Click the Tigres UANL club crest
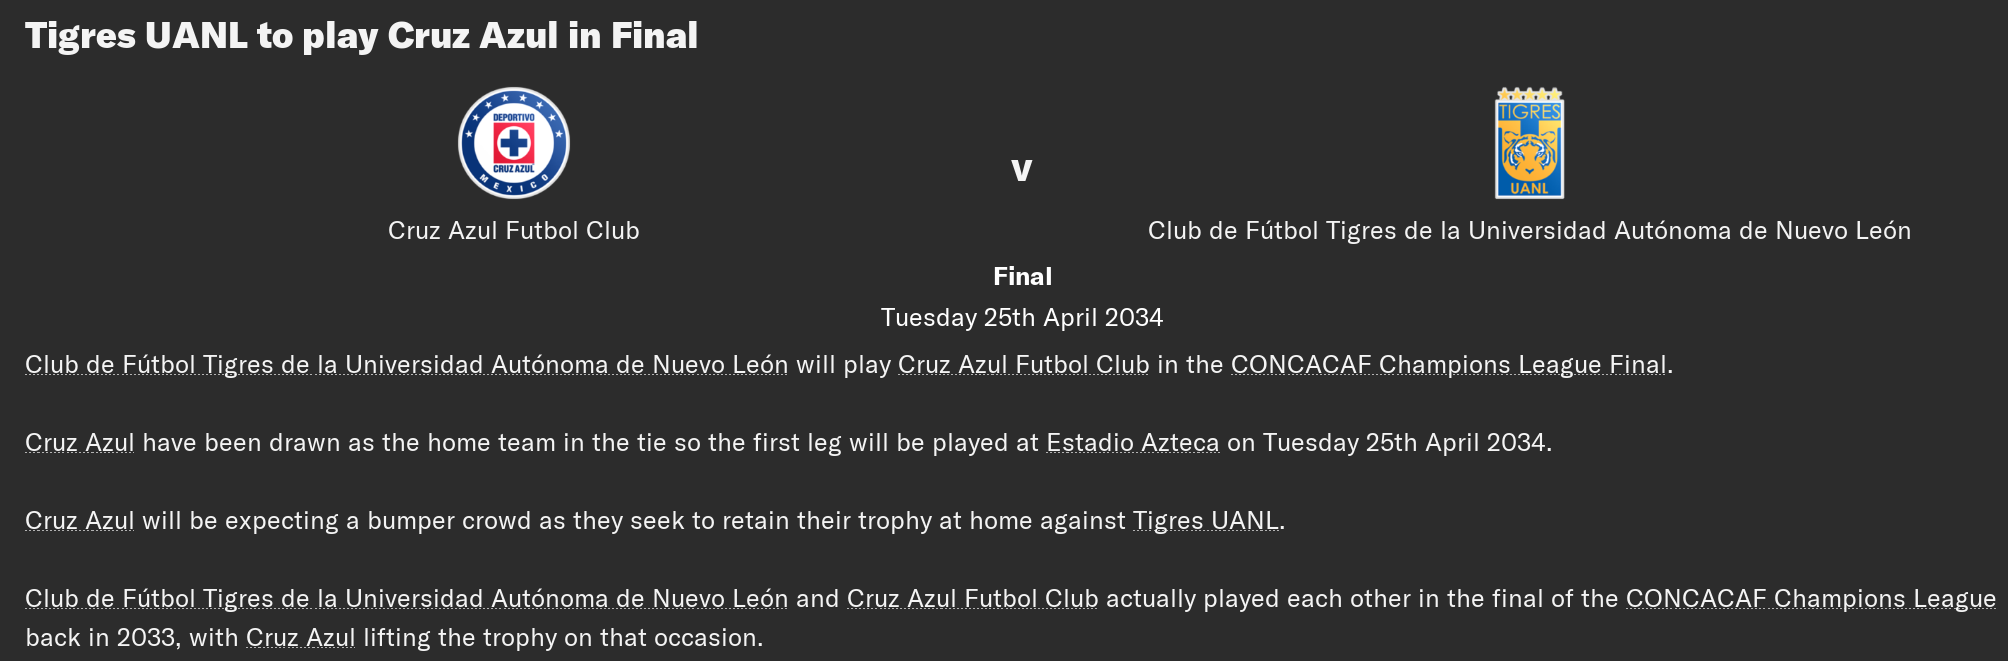The height and width of the screenshot is (661, 2008). point(1529,143)
